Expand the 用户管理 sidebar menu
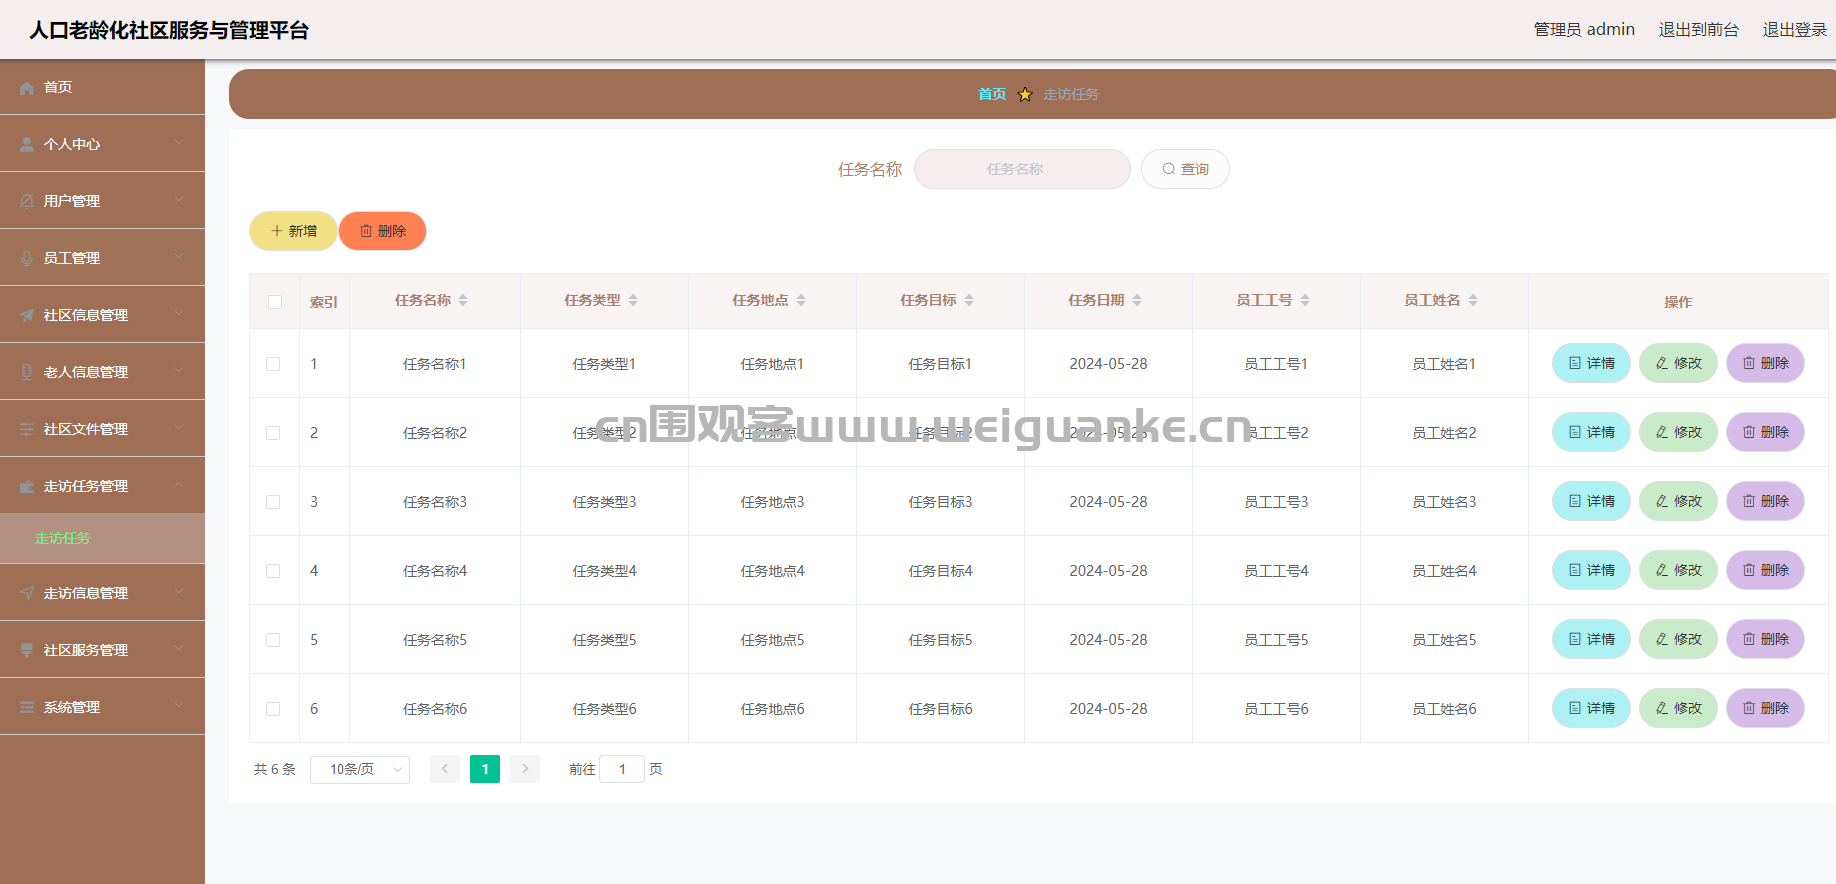1836x884 pixels. point(102,201)
